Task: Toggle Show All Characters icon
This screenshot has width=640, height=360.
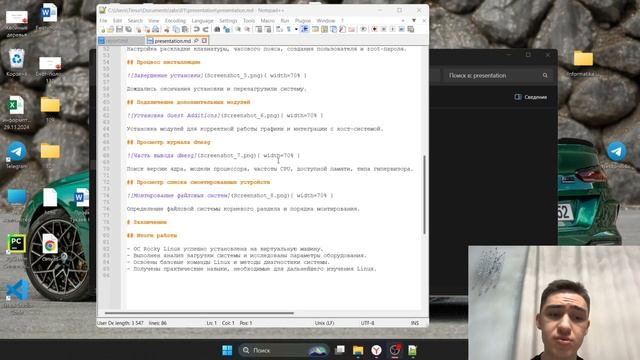Action: coord(289,29)
